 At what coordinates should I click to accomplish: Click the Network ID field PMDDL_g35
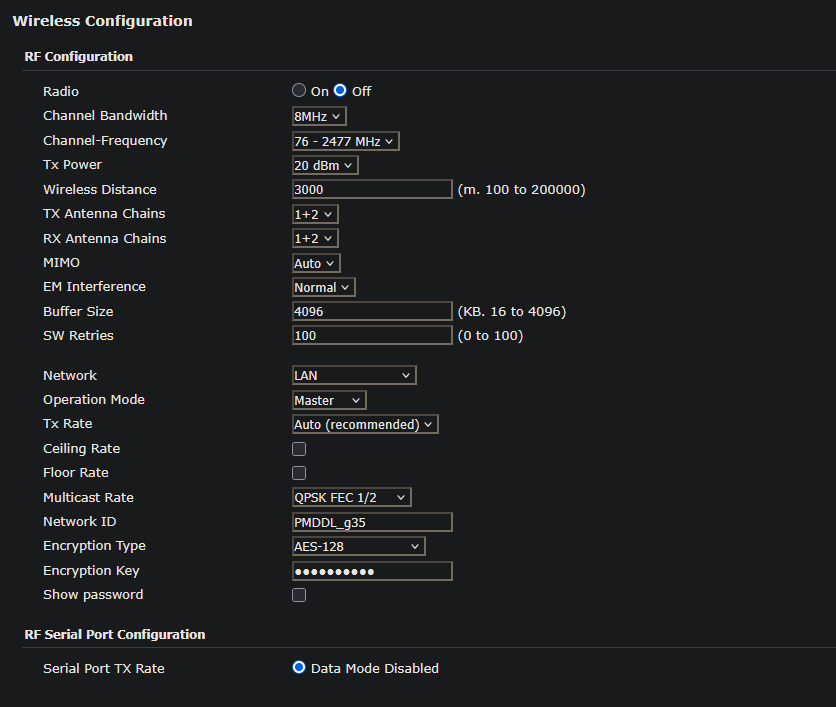[372, 523]
